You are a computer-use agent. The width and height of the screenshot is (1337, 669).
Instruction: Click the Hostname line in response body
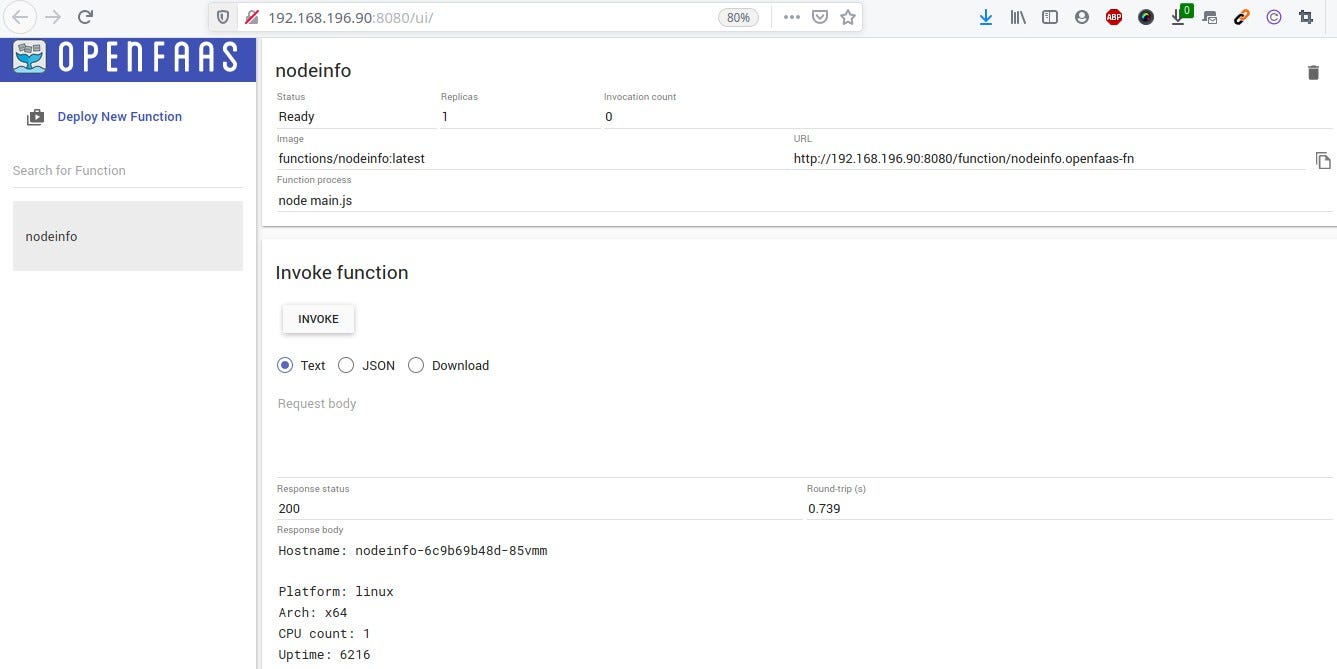(413, 550)
